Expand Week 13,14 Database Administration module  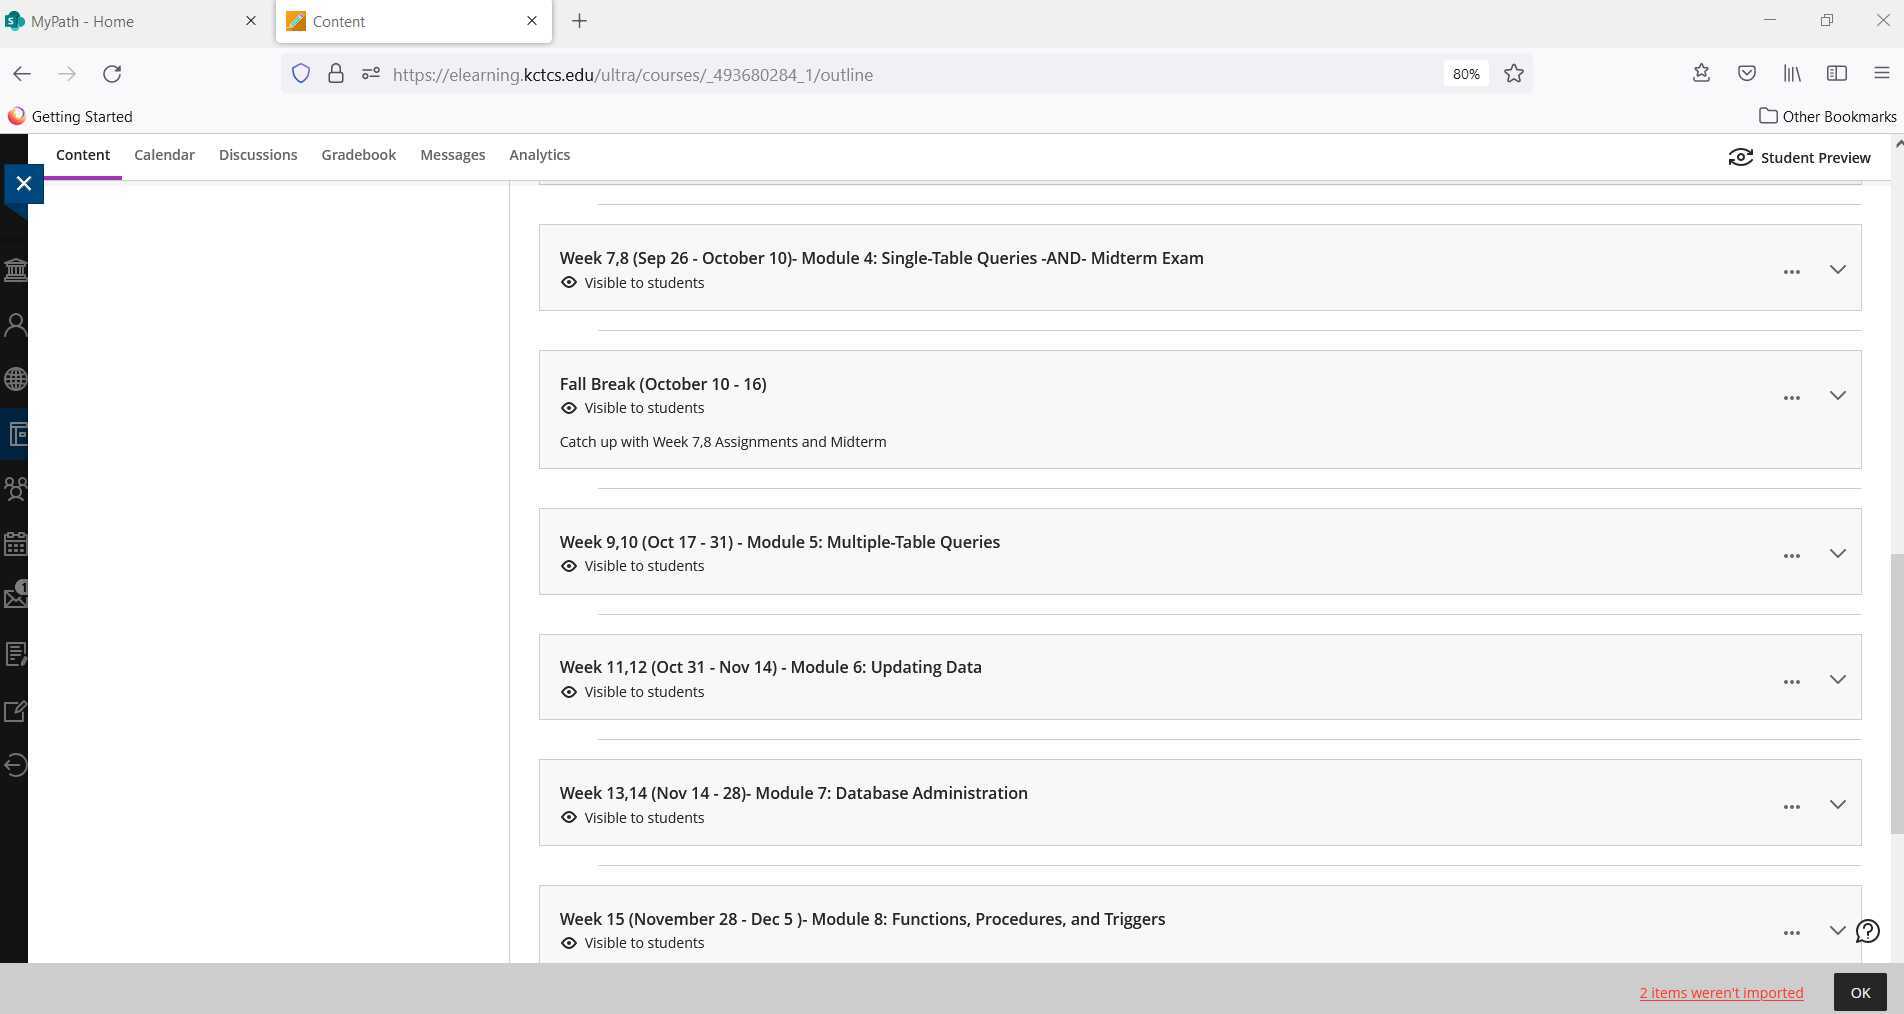pyautogui.click(x=1837, y=804)
